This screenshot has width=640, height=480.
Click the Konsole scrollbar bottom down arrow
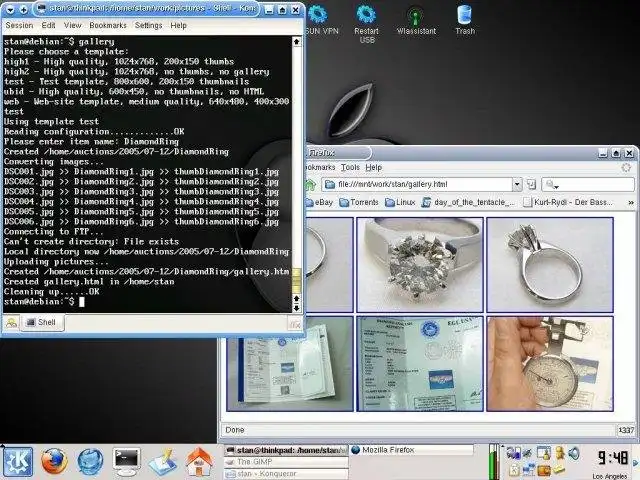(x=297, y=308)
